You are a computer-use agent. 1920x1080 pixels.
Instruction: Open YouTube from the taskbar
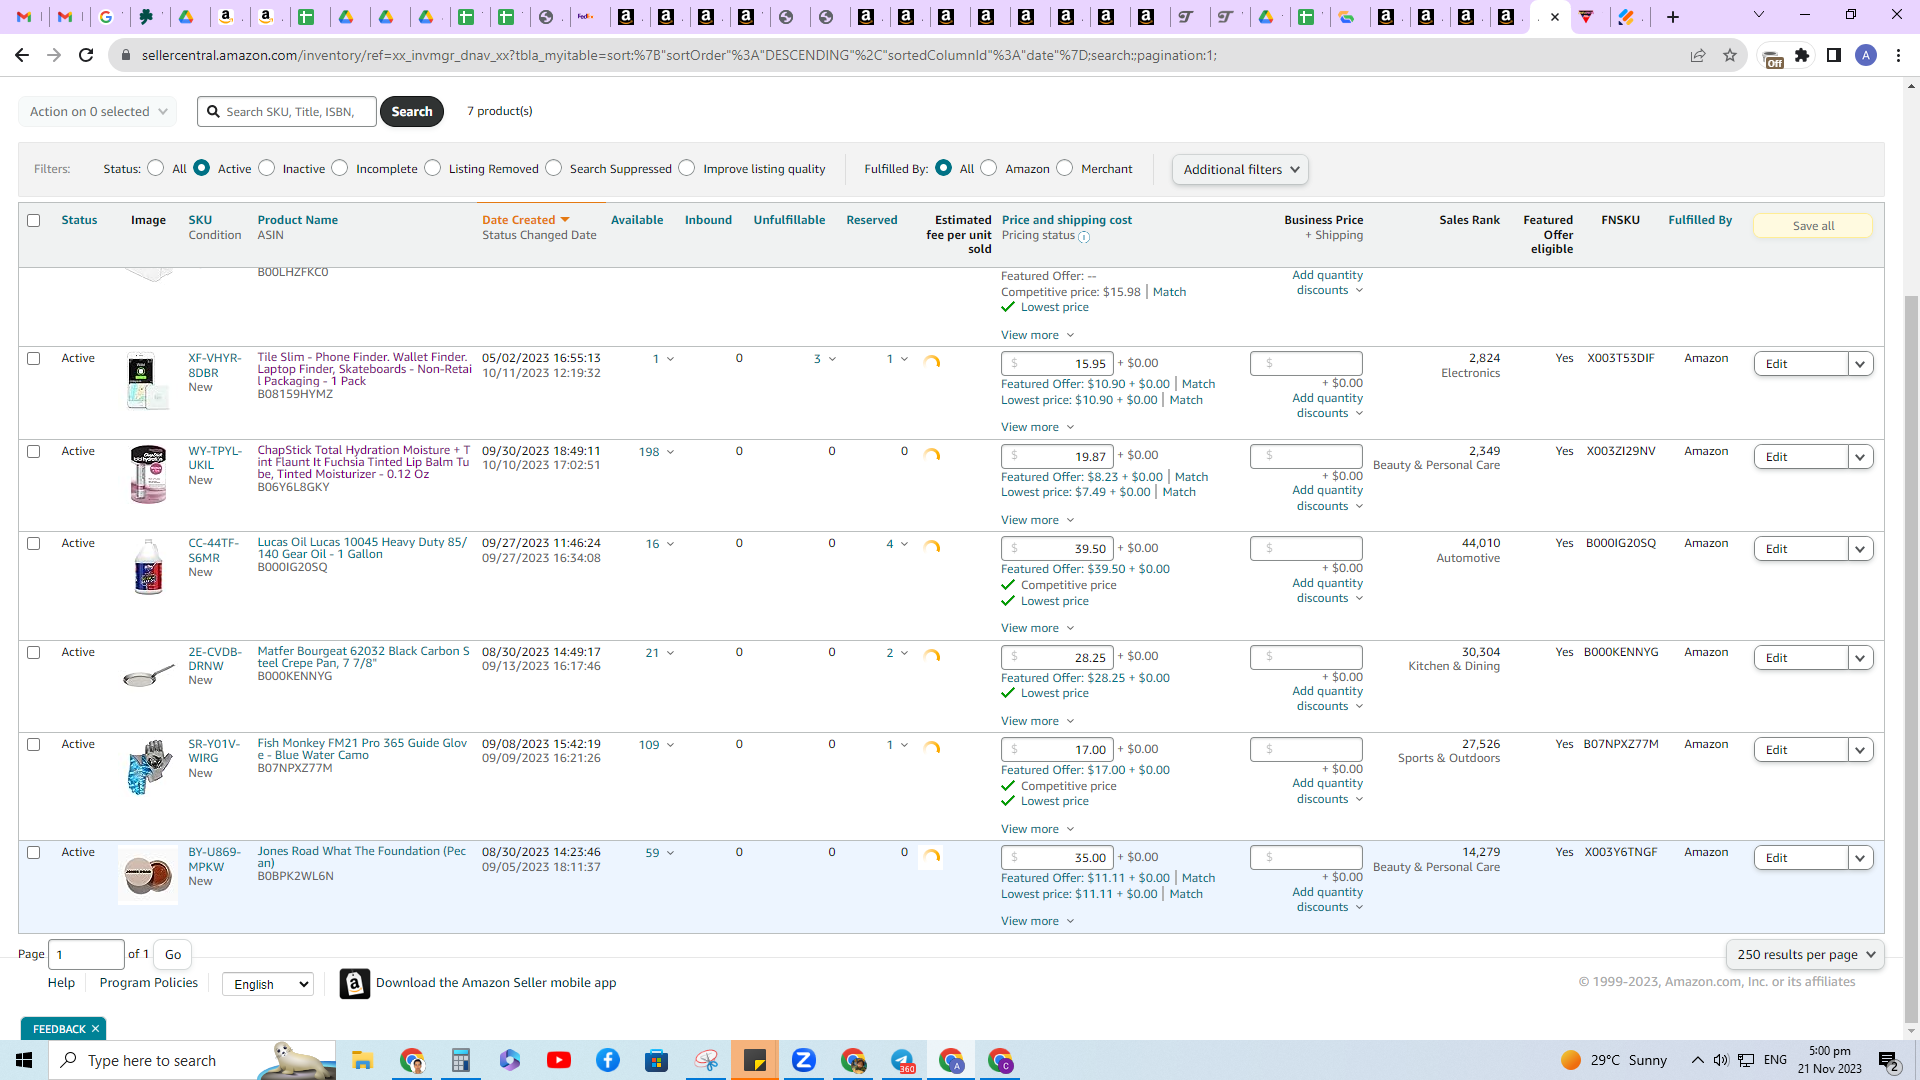point(559,1060)
